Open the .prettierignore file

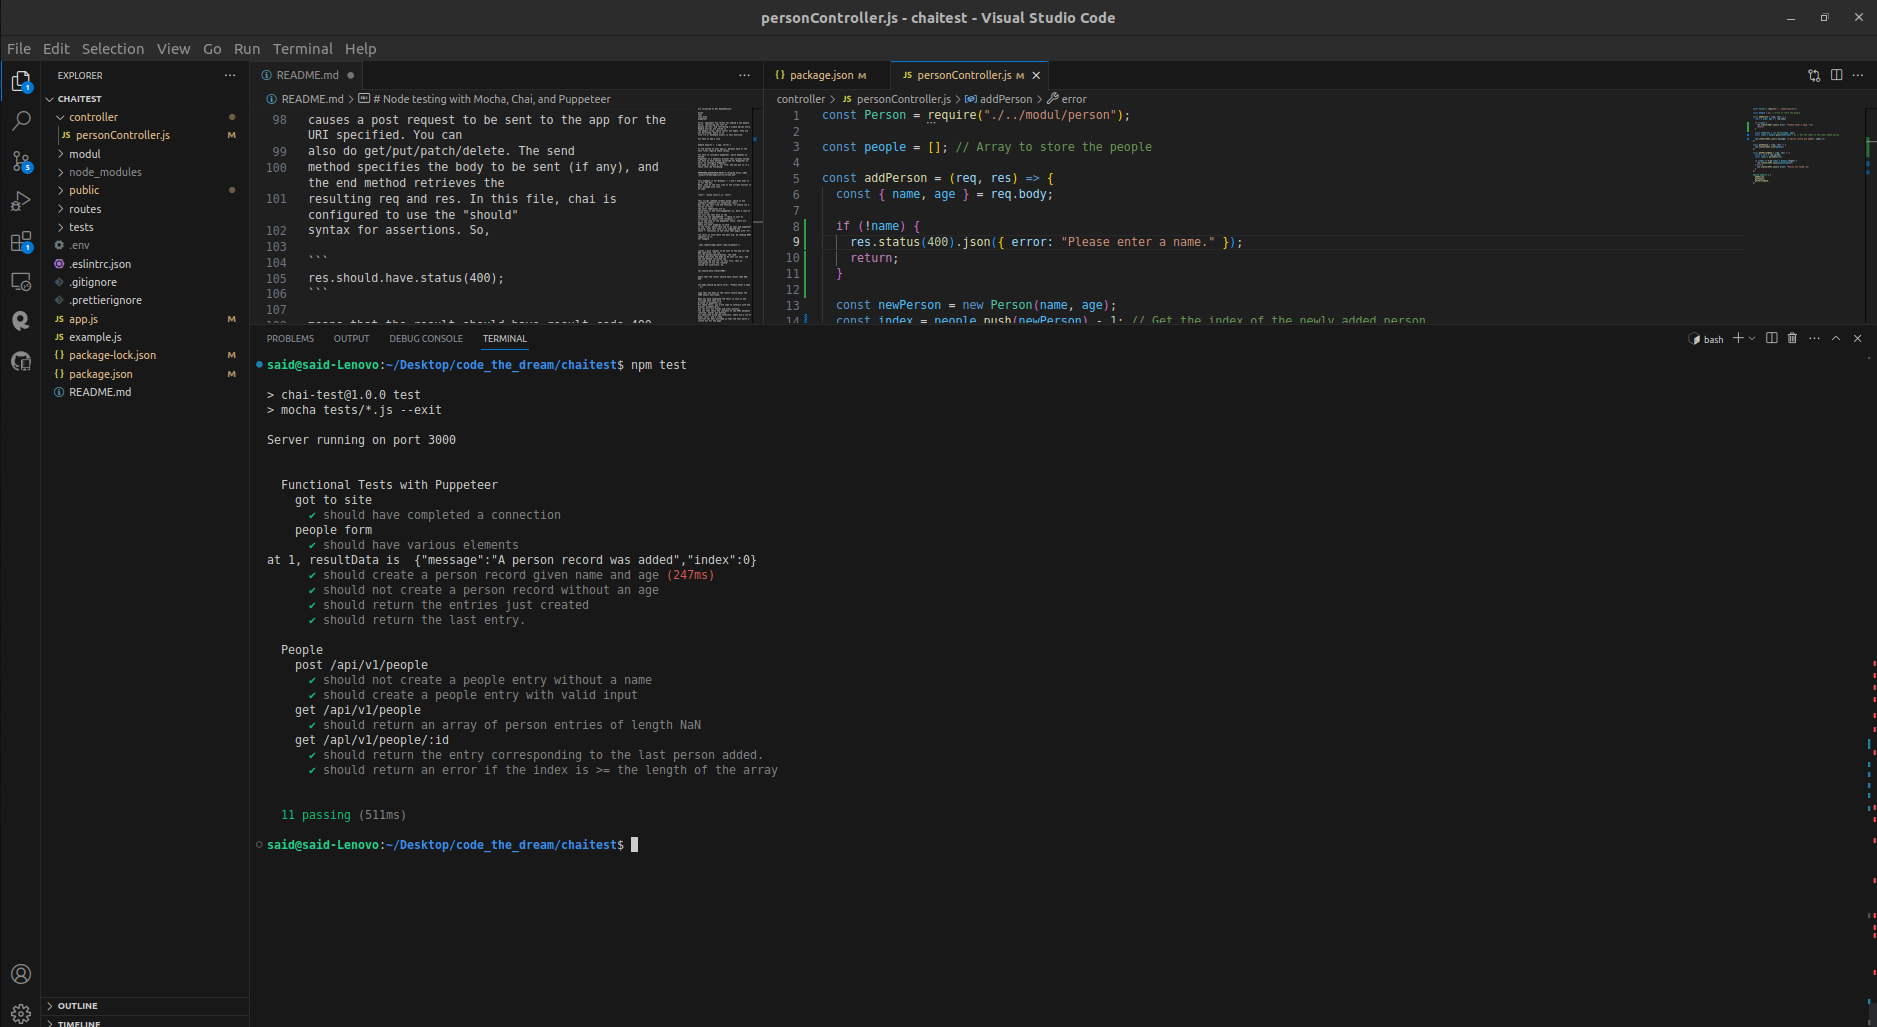[x=144, y=300]
